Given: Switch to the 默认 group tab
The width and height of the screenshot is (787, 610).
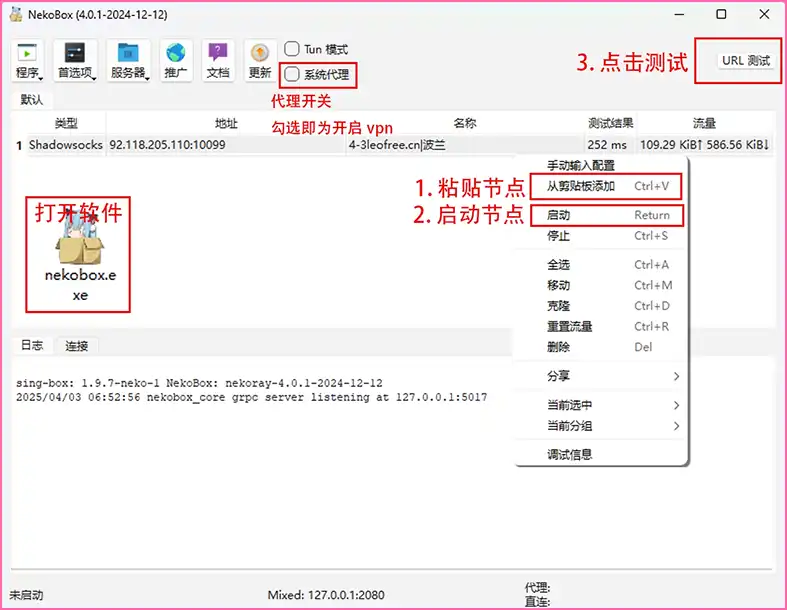Looking at the screenshot, I should pos(31,99).
